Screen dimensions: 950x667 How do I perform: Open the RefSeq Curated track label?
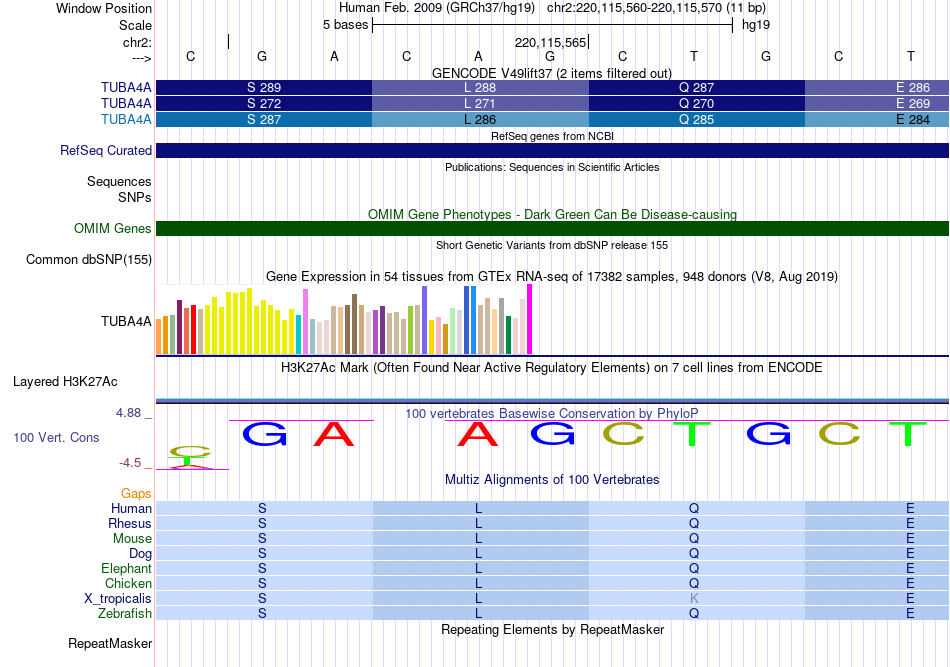106,150
